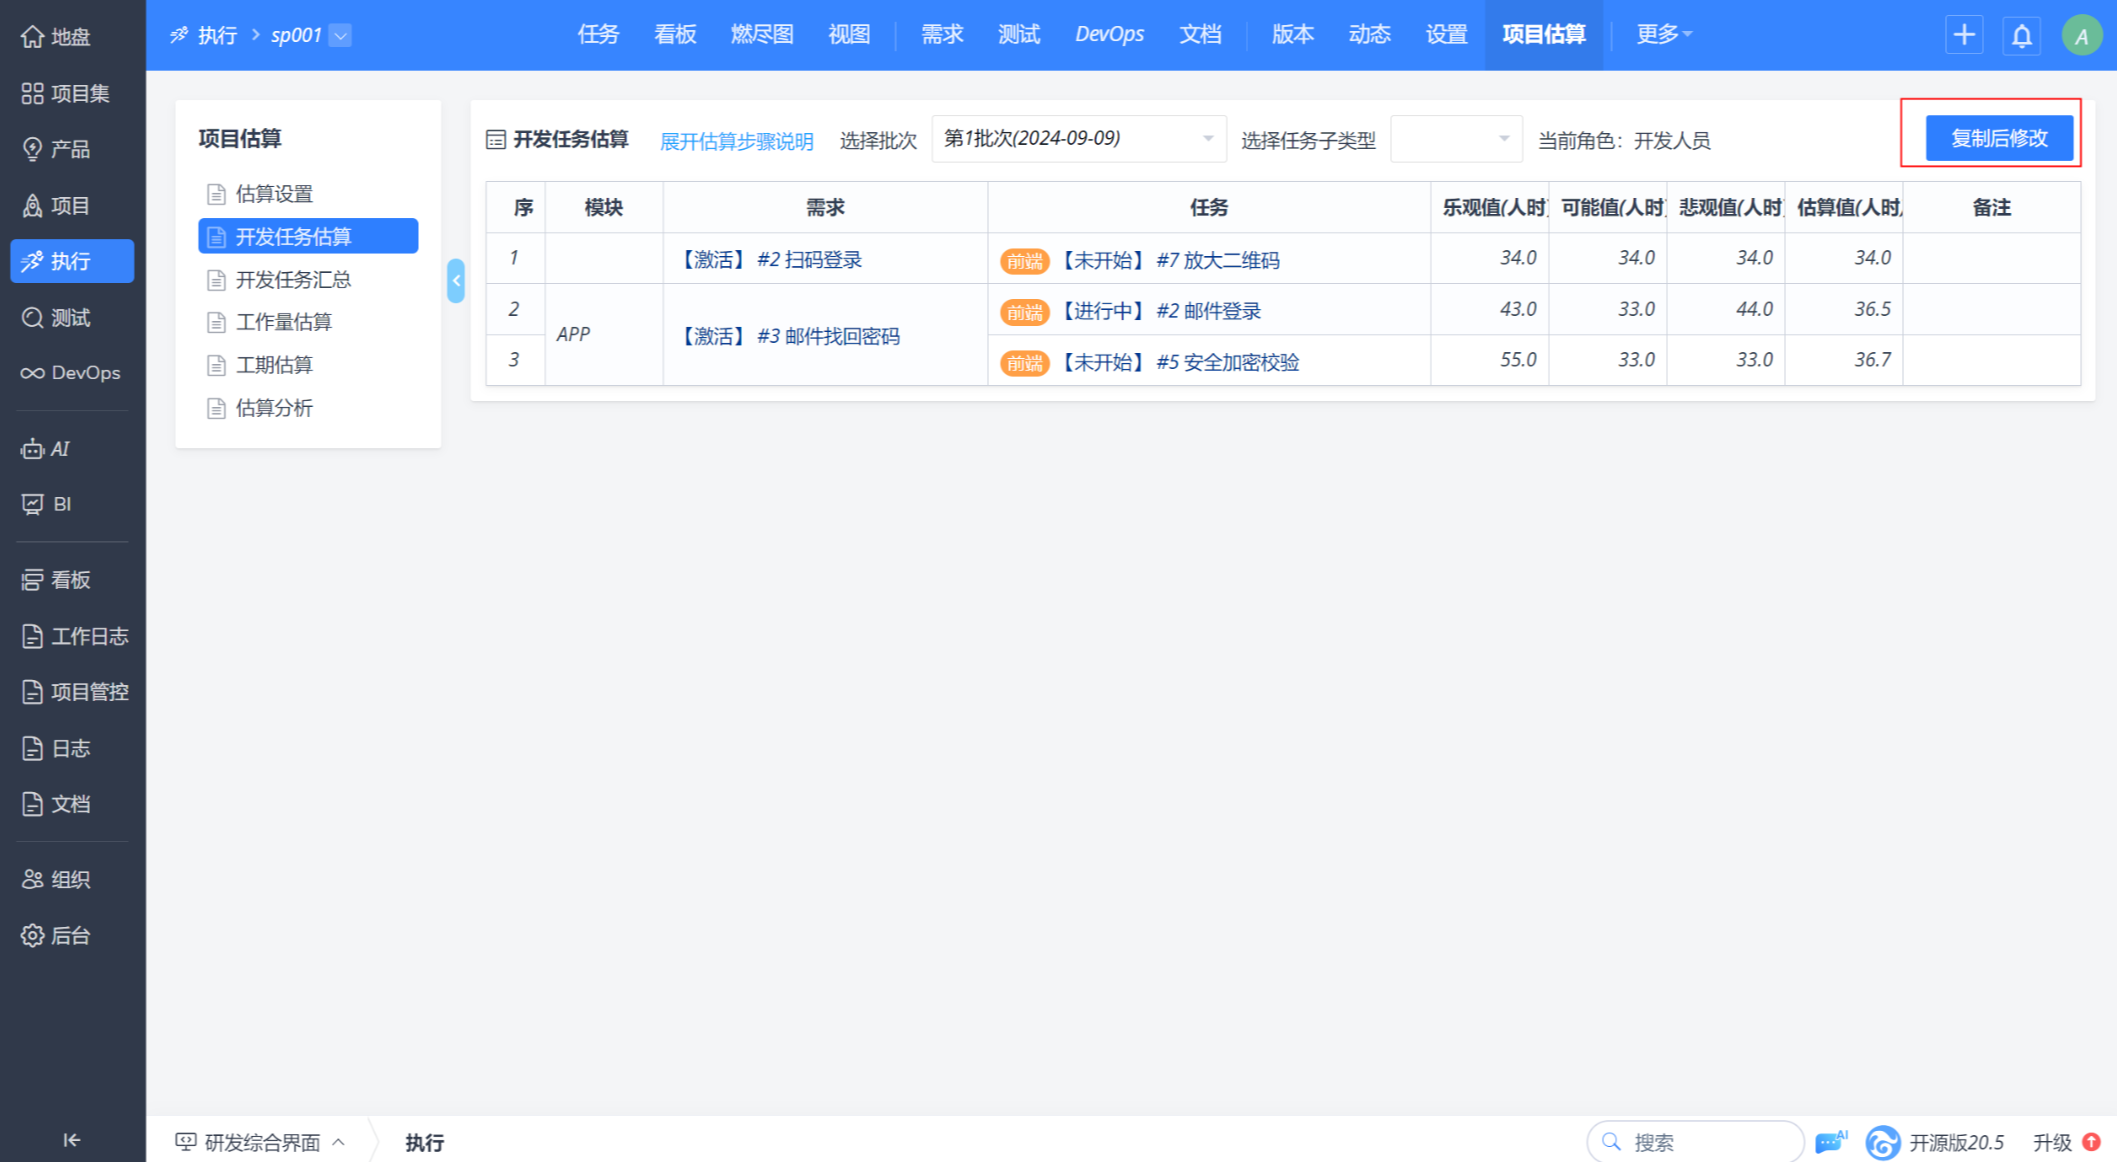Screen dimensions: 2117x1162
Task: Switch to the 燃尽图 tab
Action: point(761,34)
